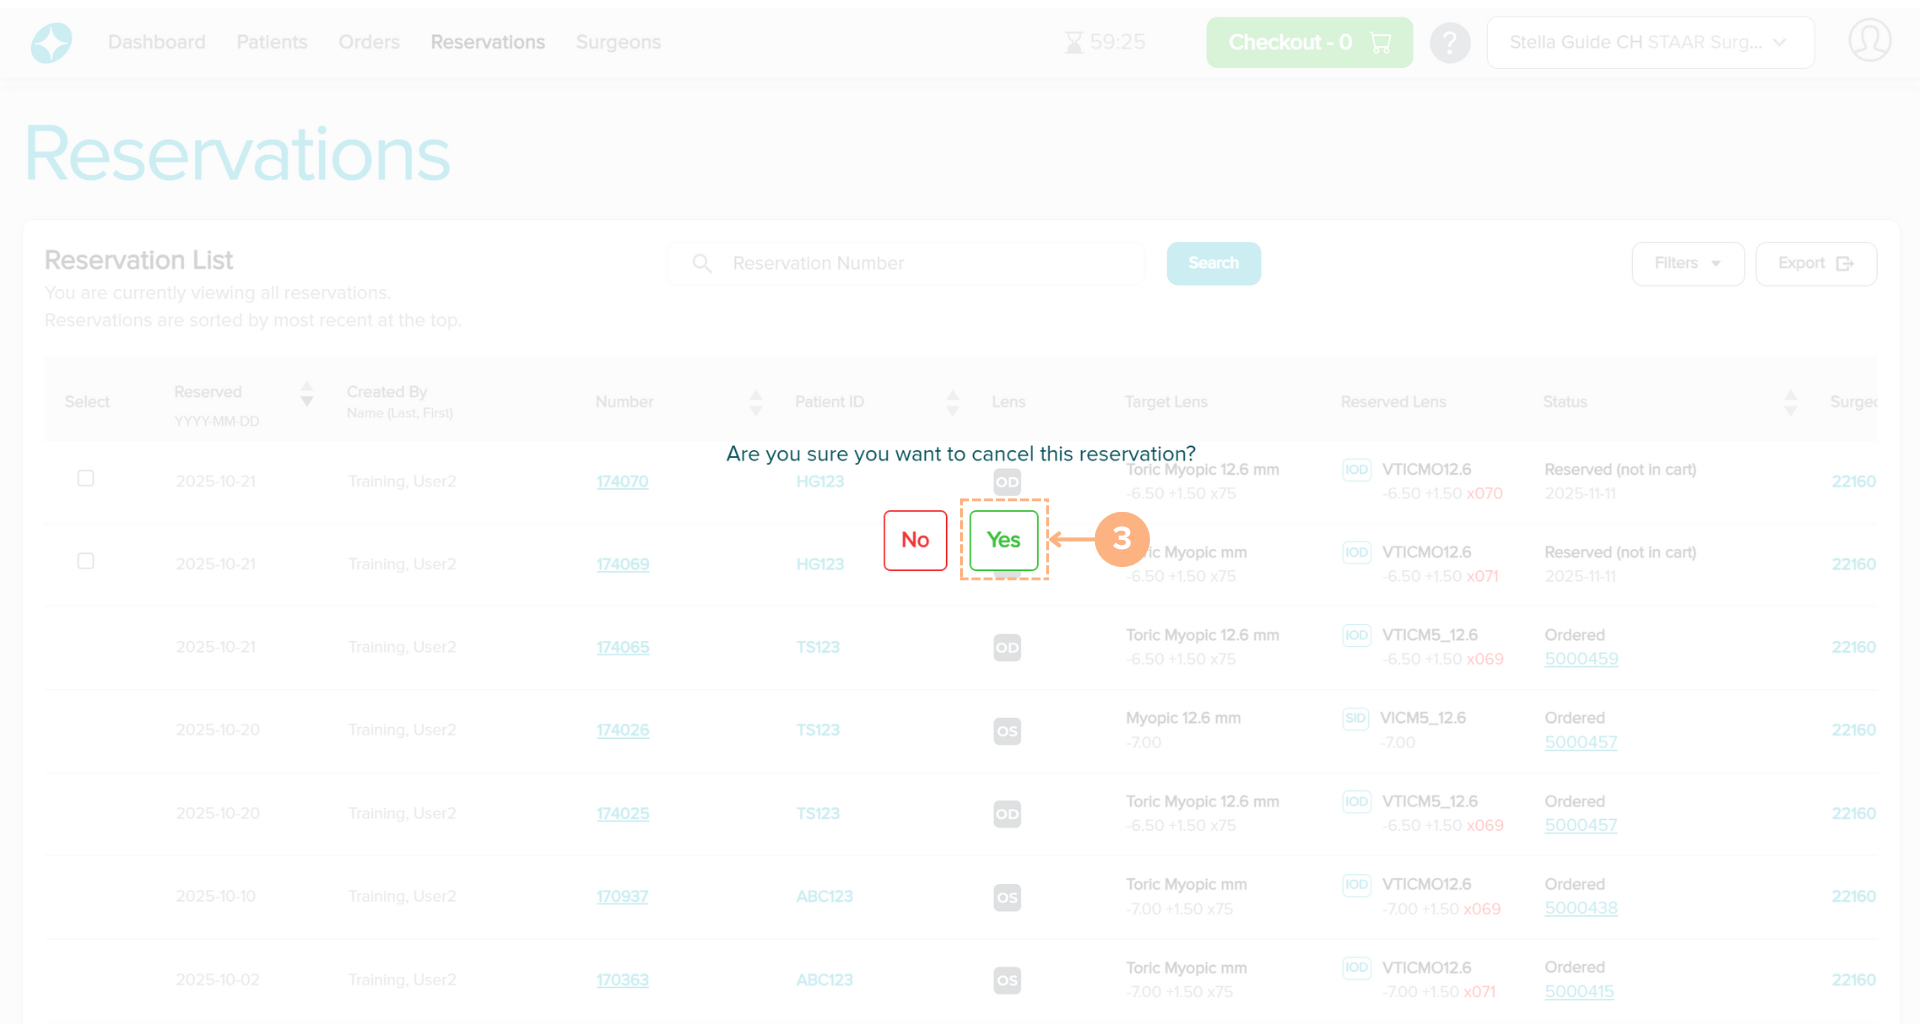Expand the Filters dropdown
The width and height of the screenshot is (1920, 1024).
[1687, 264]
